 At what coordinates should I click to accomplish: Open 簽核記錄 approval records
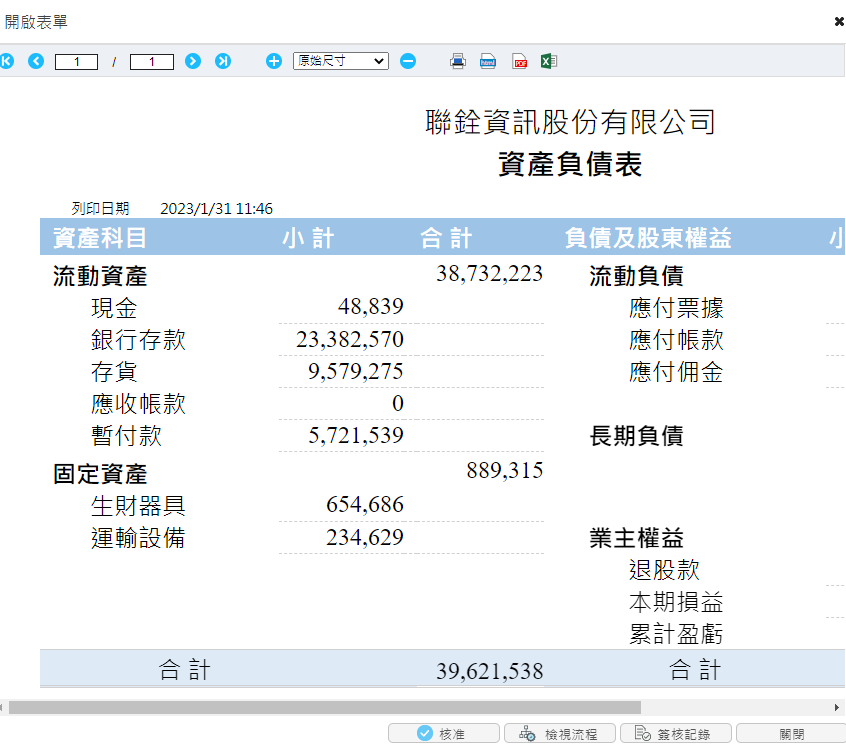(x=676, y=734)
